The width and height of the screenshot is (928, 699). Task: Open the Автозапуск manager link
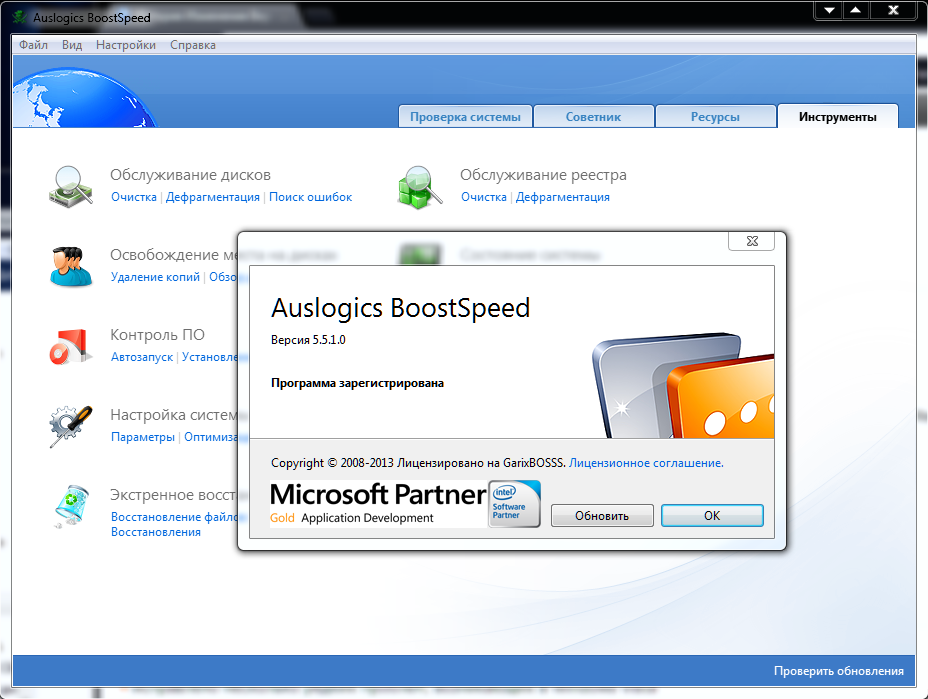(142, 357)
